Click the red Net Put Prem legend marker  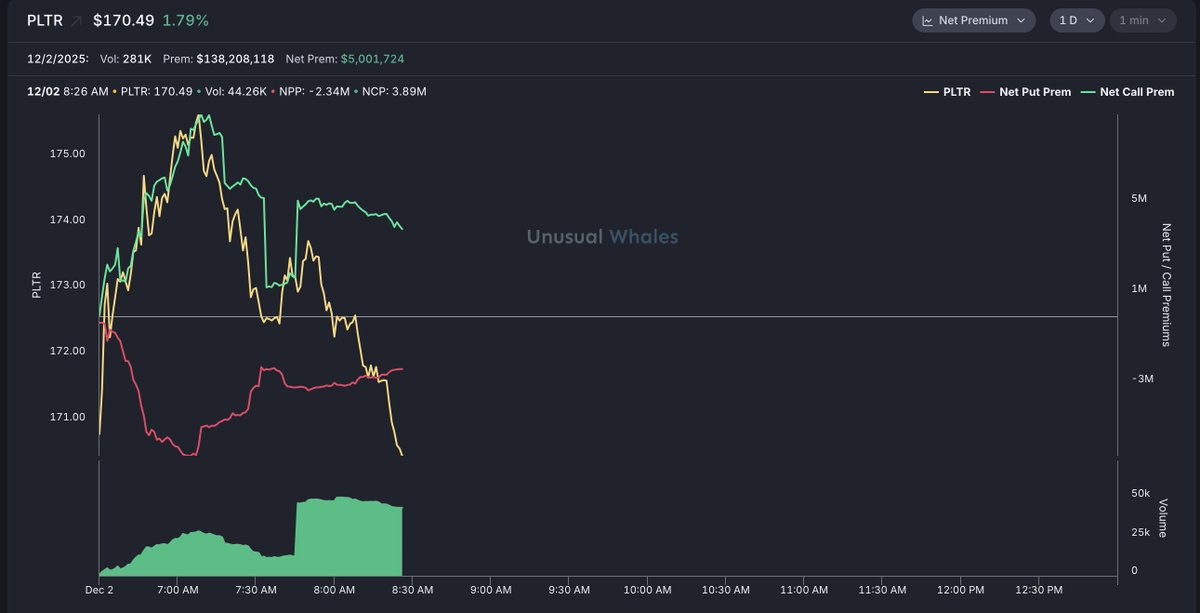tap(987, 92)
